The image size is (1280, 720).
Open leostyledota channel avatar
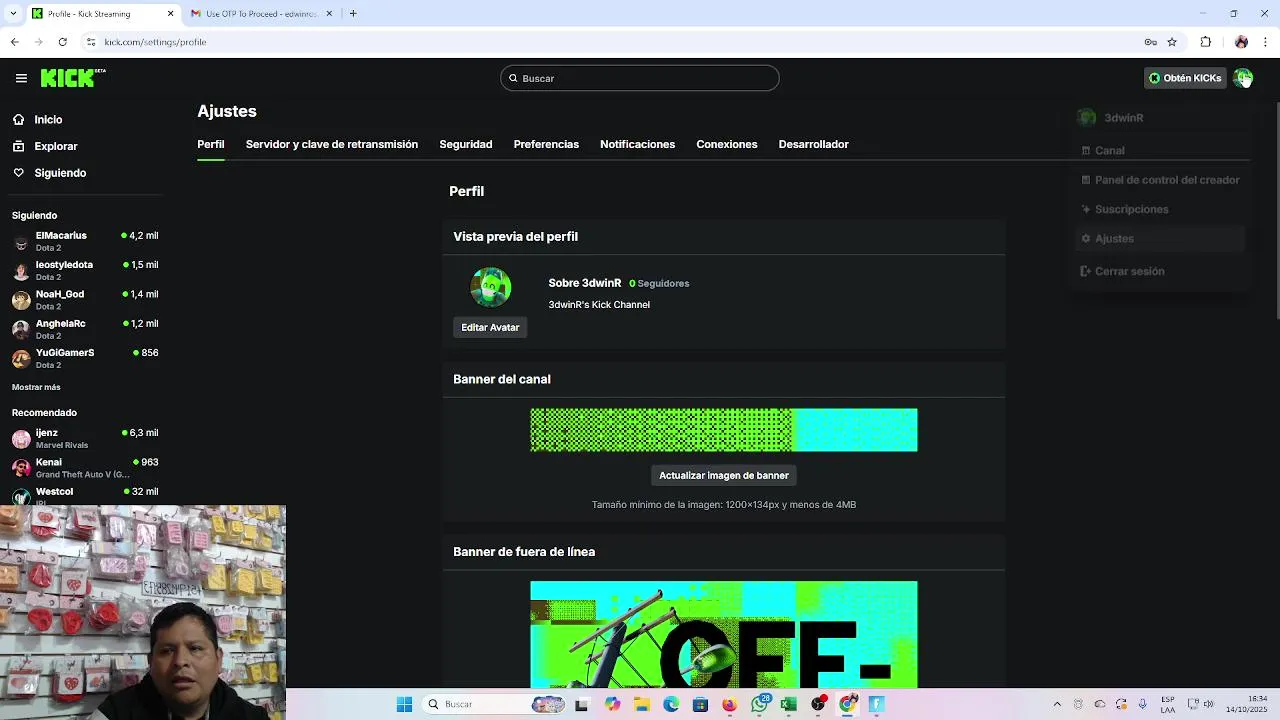(x=21, y=271)
